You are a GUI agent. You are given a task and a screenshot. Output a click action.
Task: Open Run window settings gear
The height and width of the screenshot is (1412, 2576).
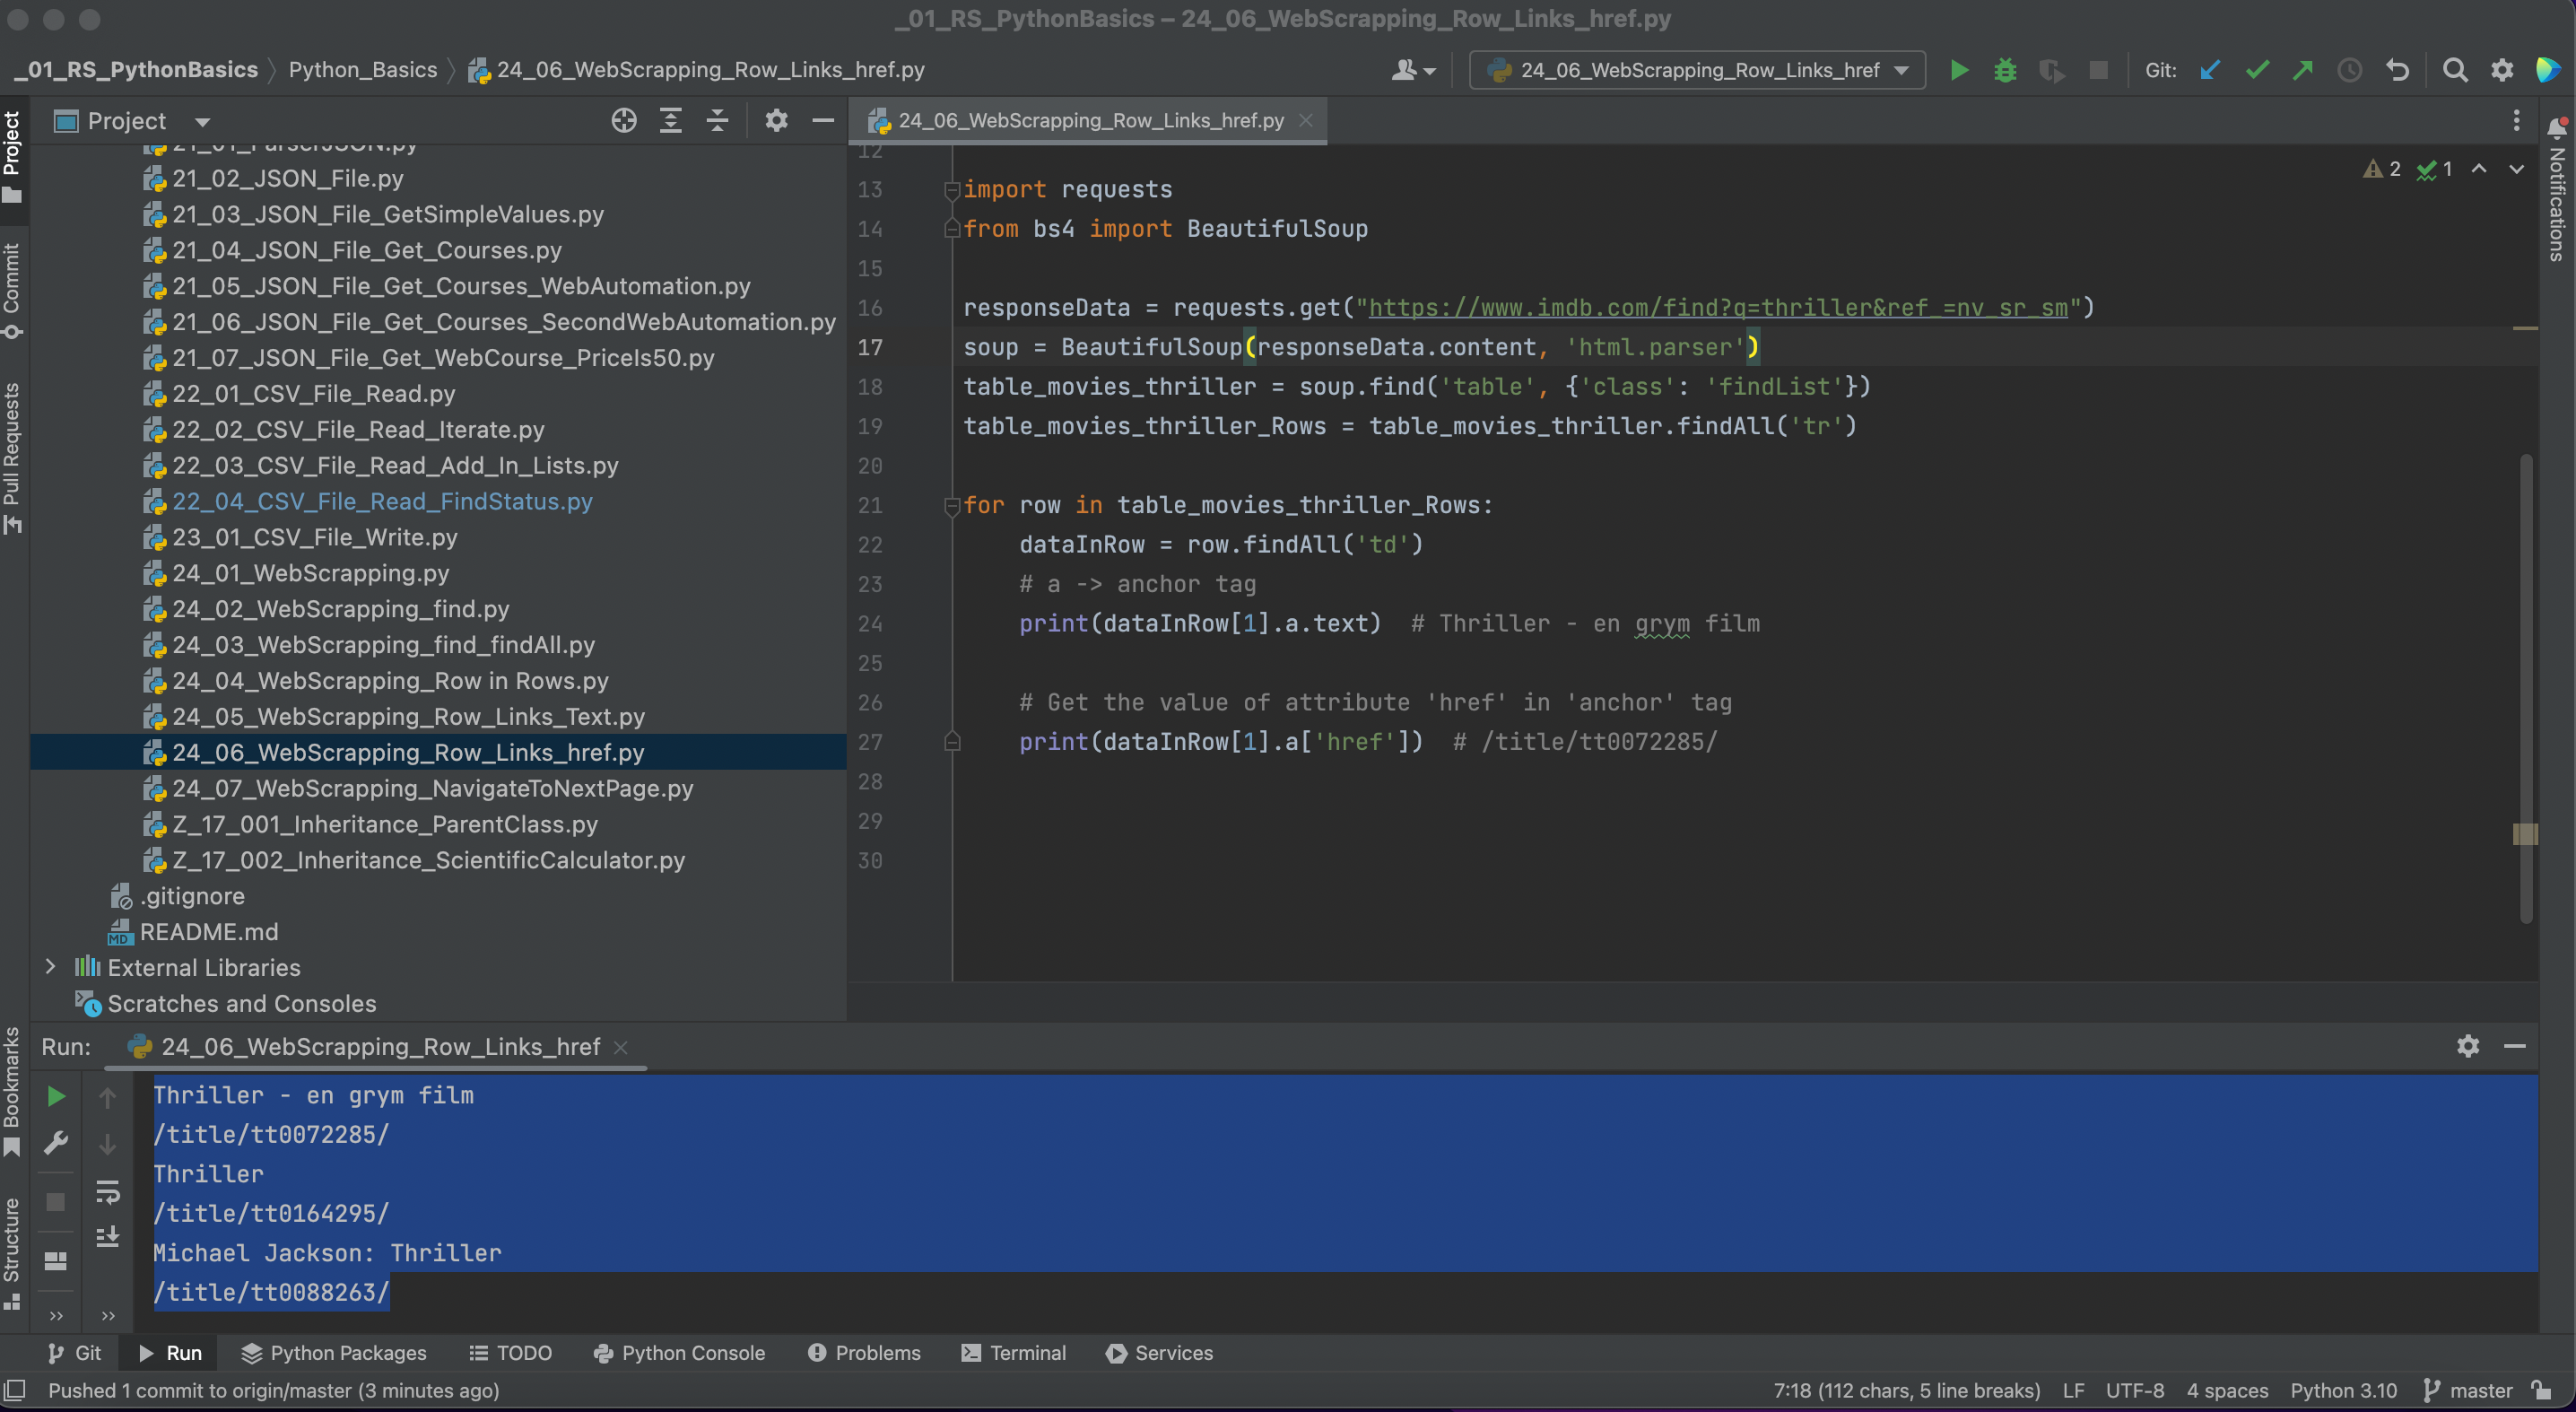(2468, 1046)
